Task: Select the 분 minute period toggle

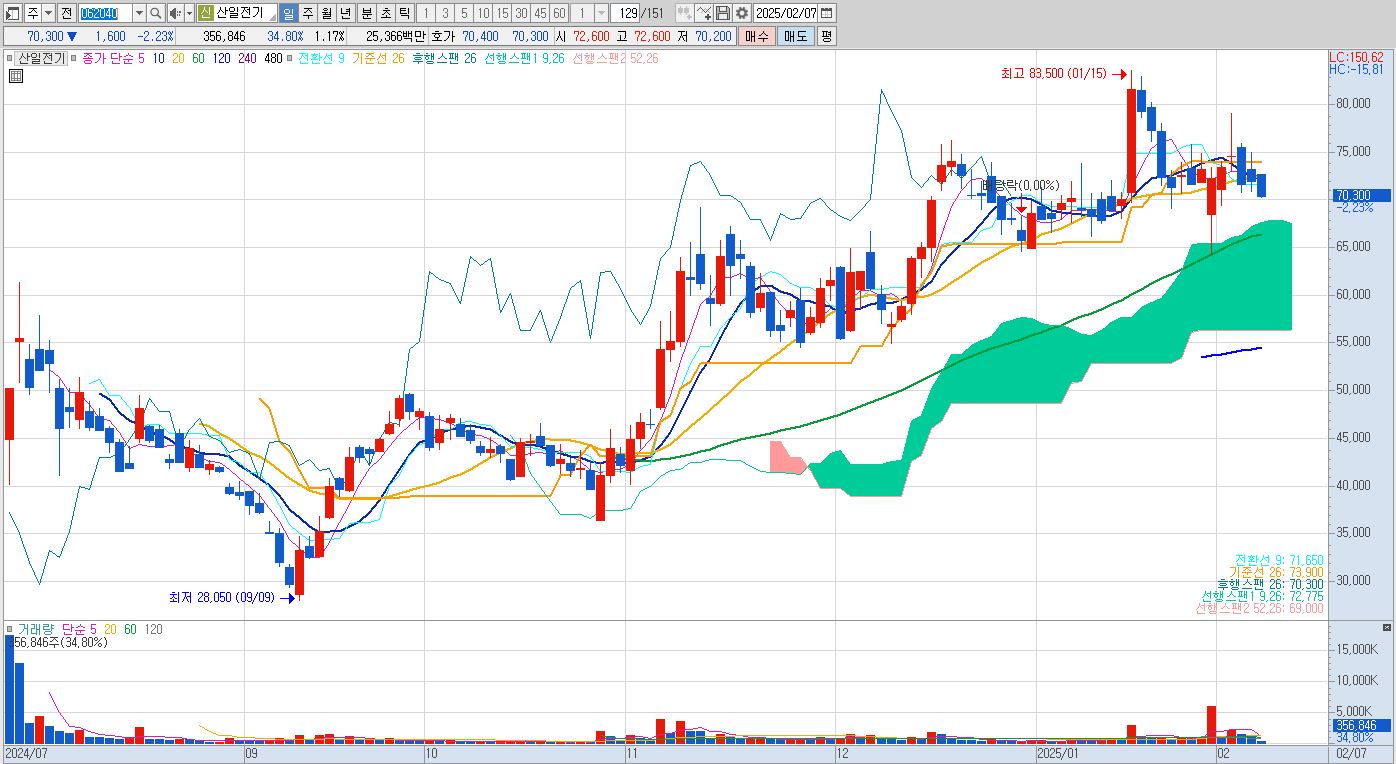Action: 366,13
